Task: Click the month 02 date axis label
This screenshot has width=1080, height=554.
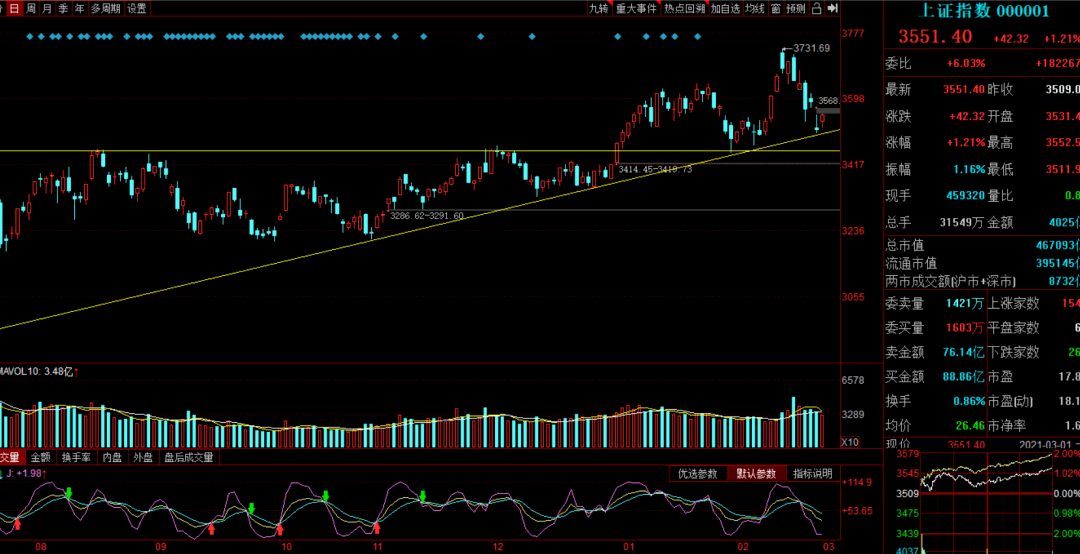Action: click(x=742, y=546)
